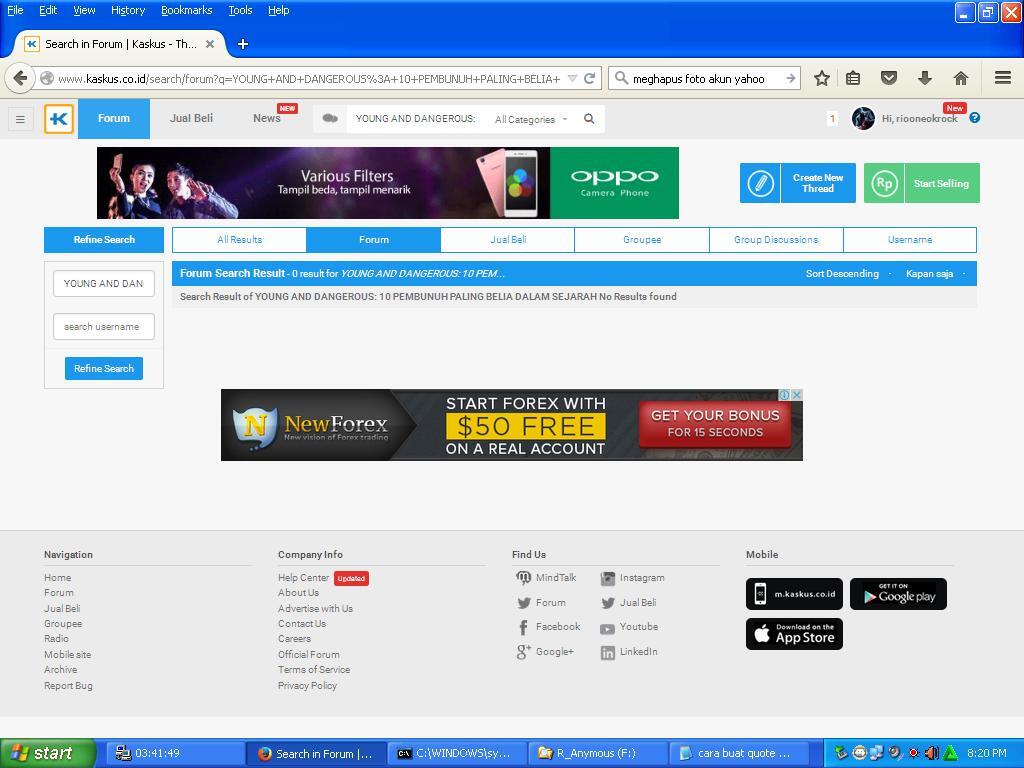The height and width of the screenshot is (768, 1024).
Task: Click the Create New Thread button
Action: click(x=797, y=183)
